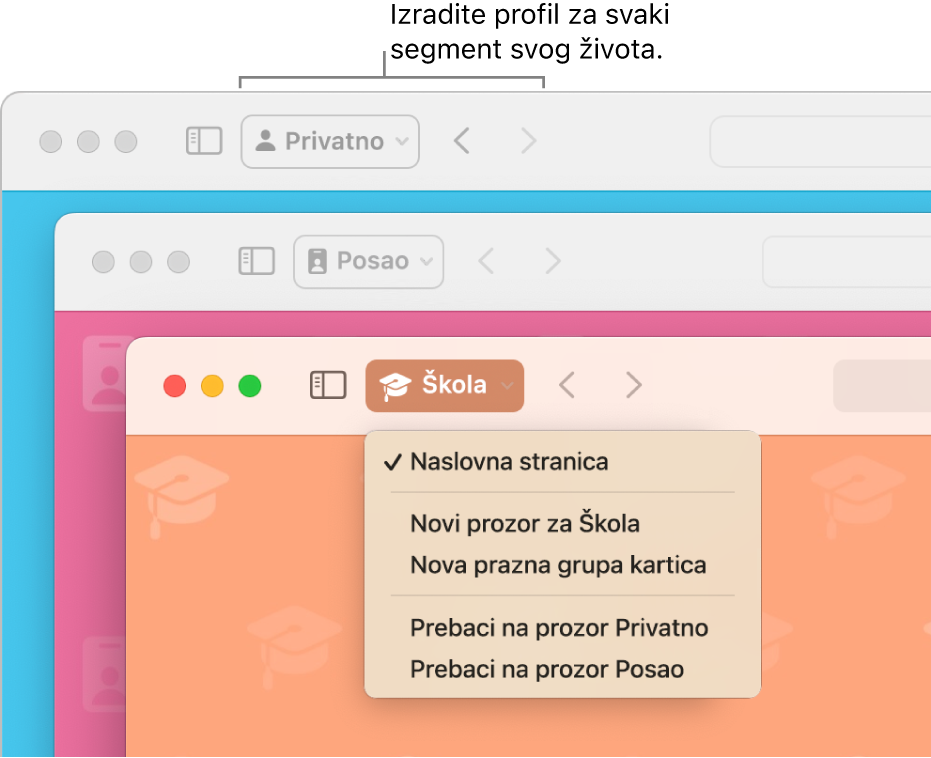Go forward in the Škola window
This screenshot has height=758, width=931.
[633, 385]
